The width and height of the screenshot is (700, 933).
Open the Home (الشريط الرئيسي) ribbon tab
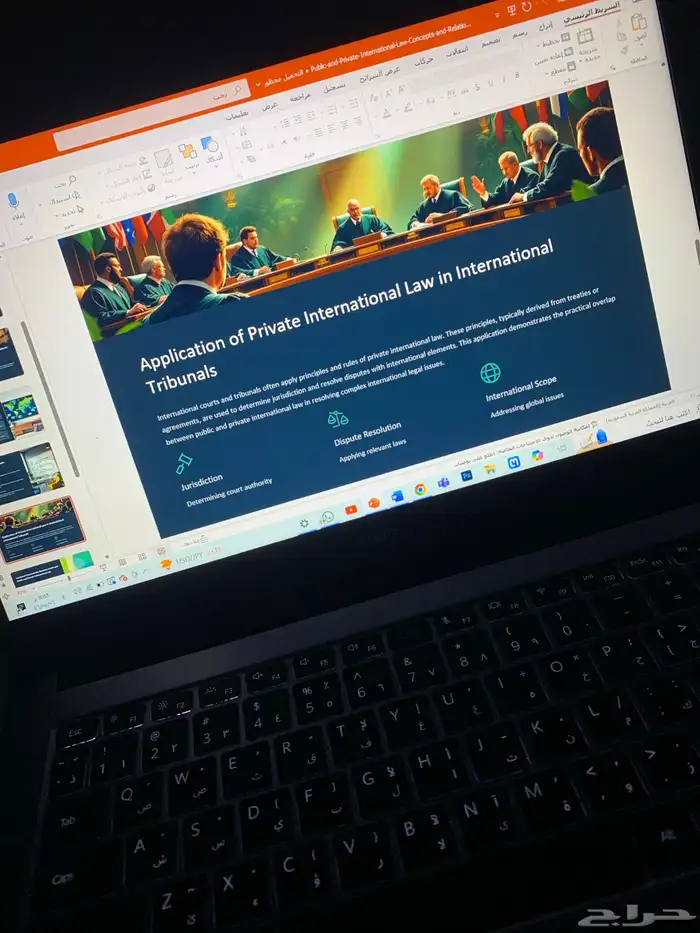pos(590,11)
